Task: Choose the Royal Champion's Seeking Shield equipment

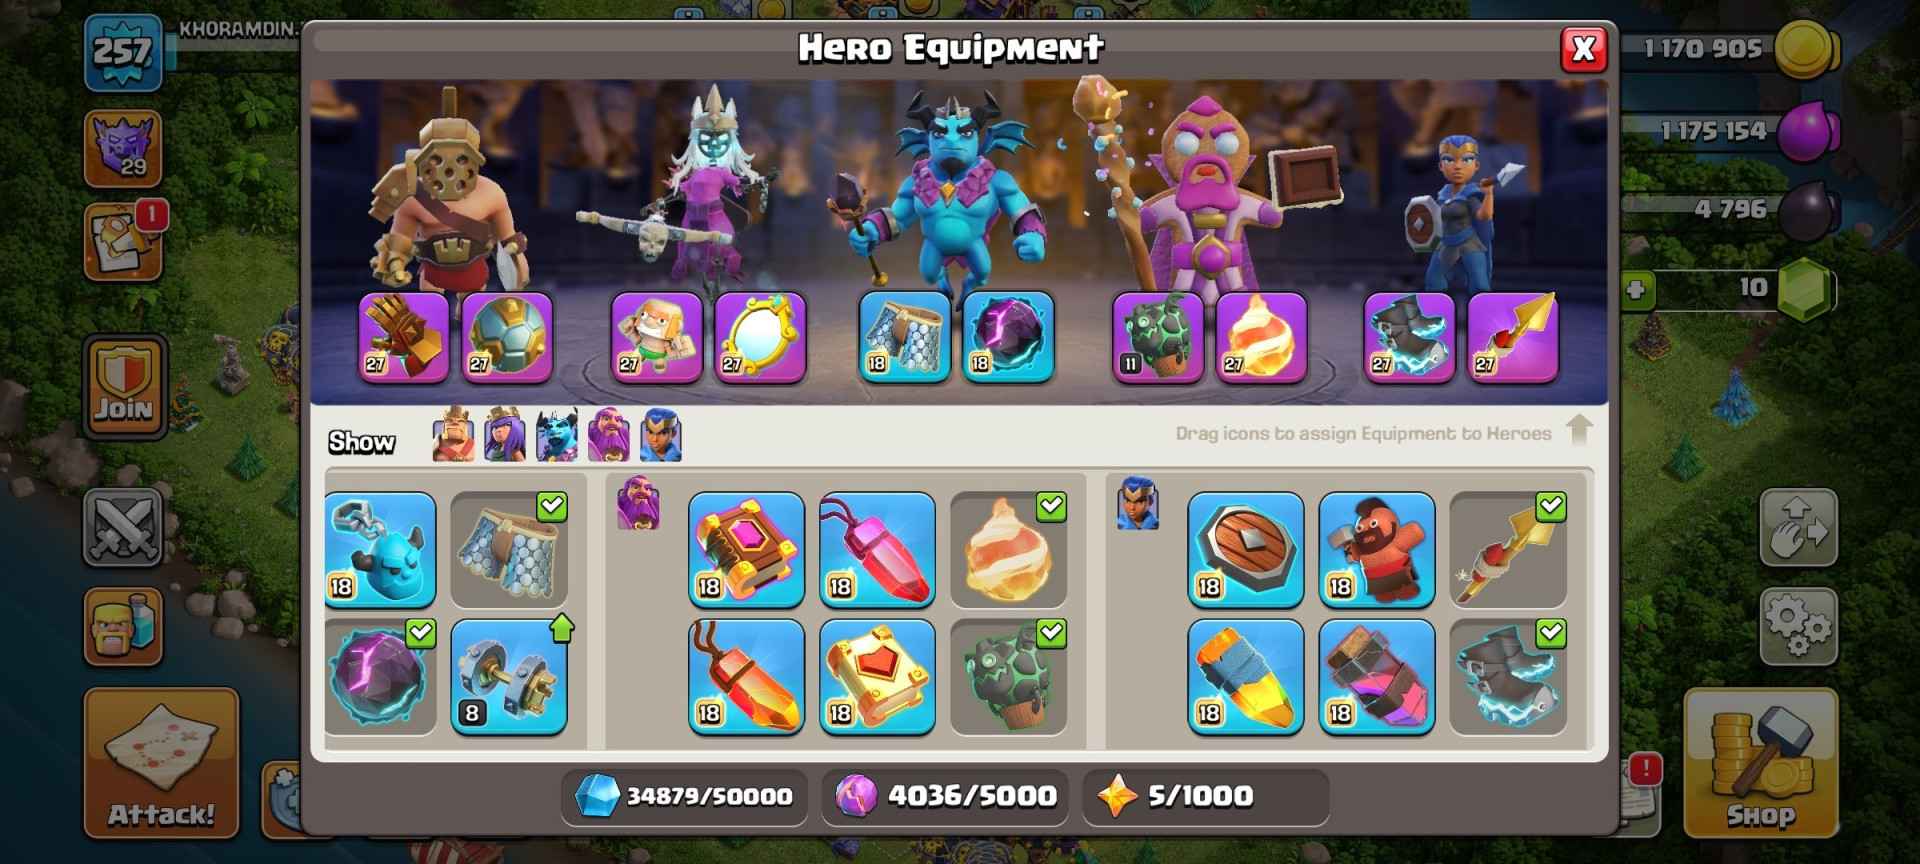Action: point(1245,549)
